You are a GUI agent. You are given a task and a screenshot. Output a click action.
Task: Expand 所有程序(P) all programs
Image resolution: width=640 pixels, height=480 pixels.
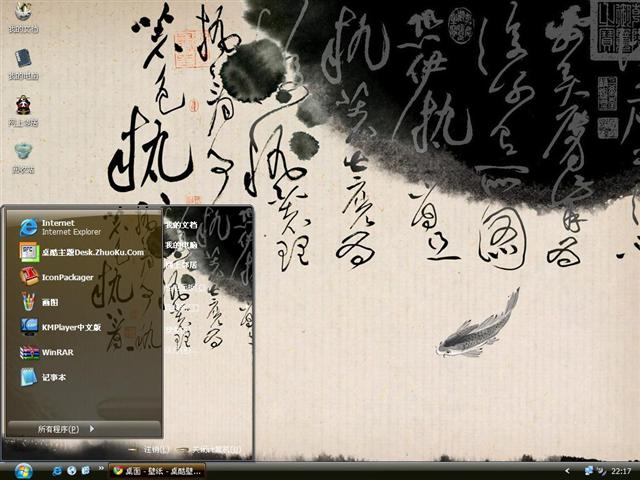click(84, 429)
